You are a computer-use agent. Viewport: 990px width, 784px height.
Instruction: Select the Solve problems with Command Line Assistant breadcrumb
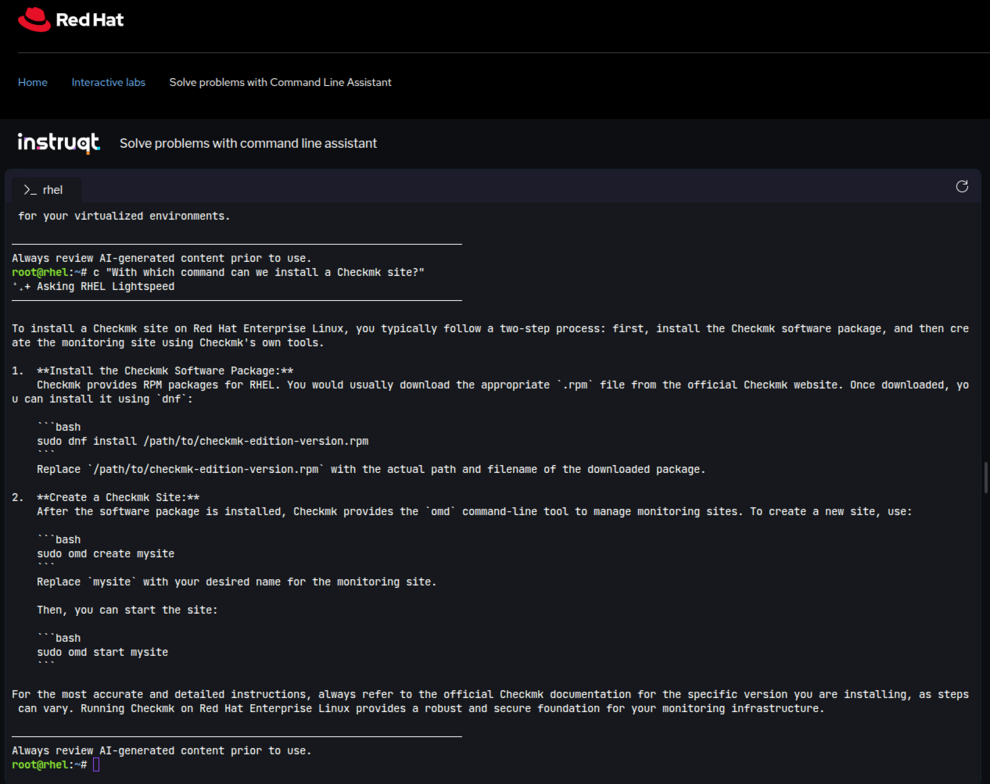(x=280, y=82)
